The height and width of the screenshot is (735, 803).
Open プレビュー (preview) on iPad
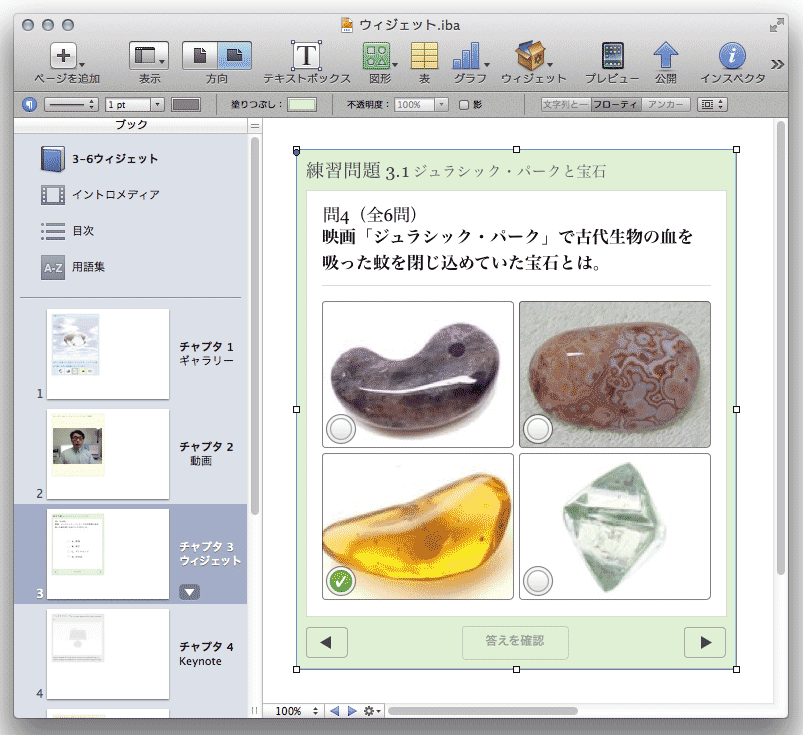(612, 56)
